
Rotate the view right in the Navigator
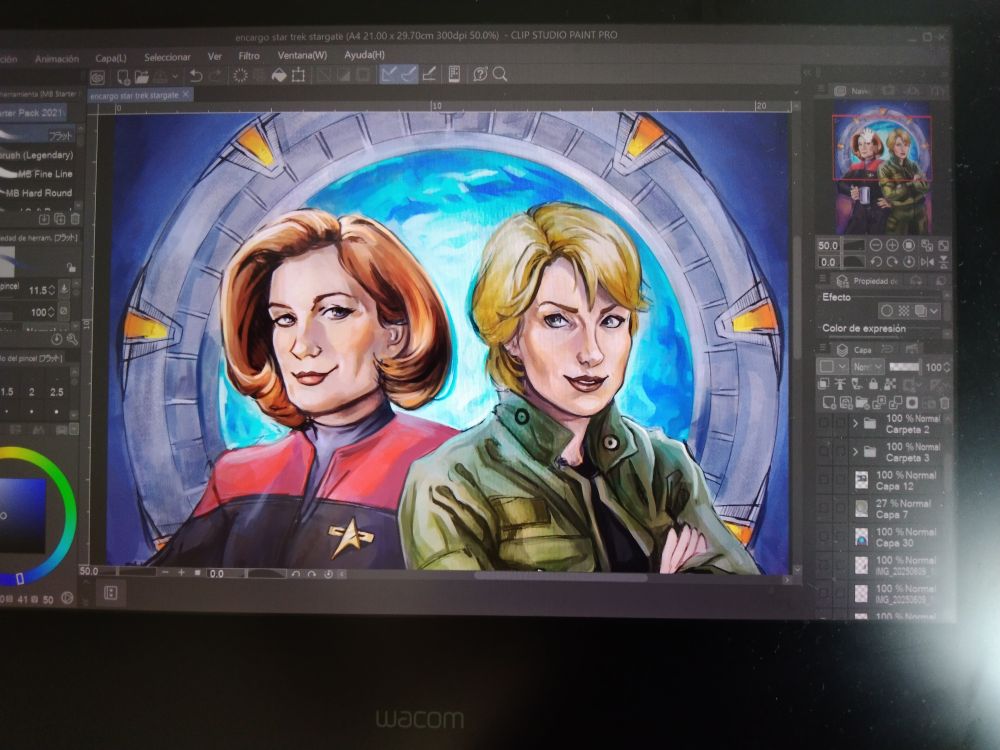tap(892, 261)
